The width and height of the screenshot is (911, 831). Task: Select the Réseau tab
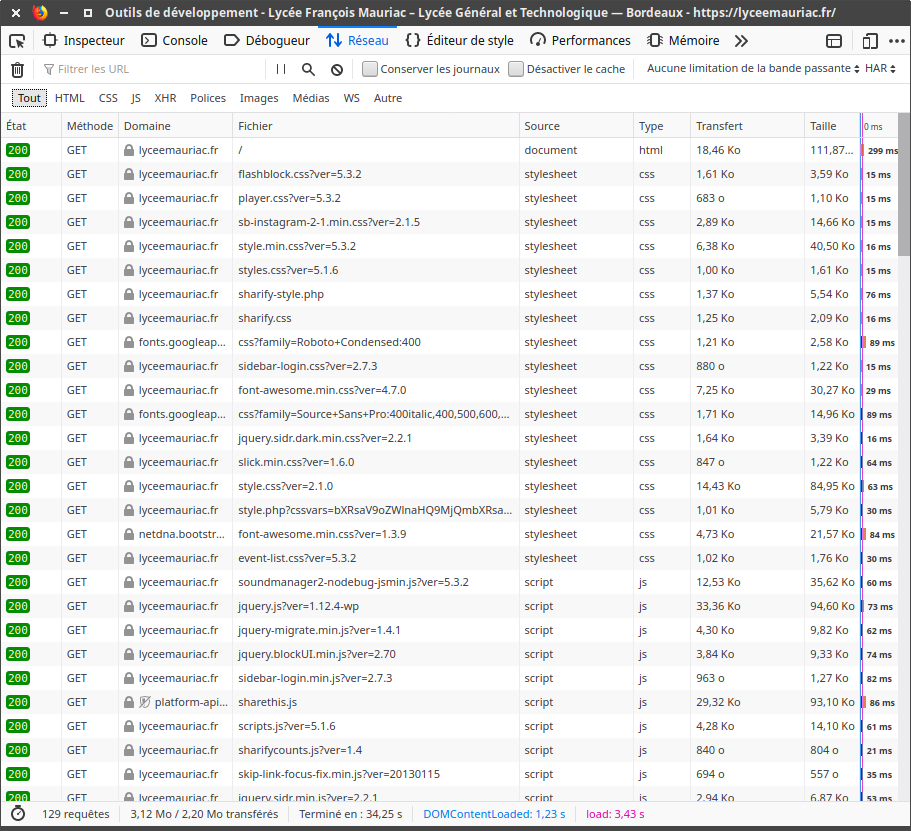point(357,41)
